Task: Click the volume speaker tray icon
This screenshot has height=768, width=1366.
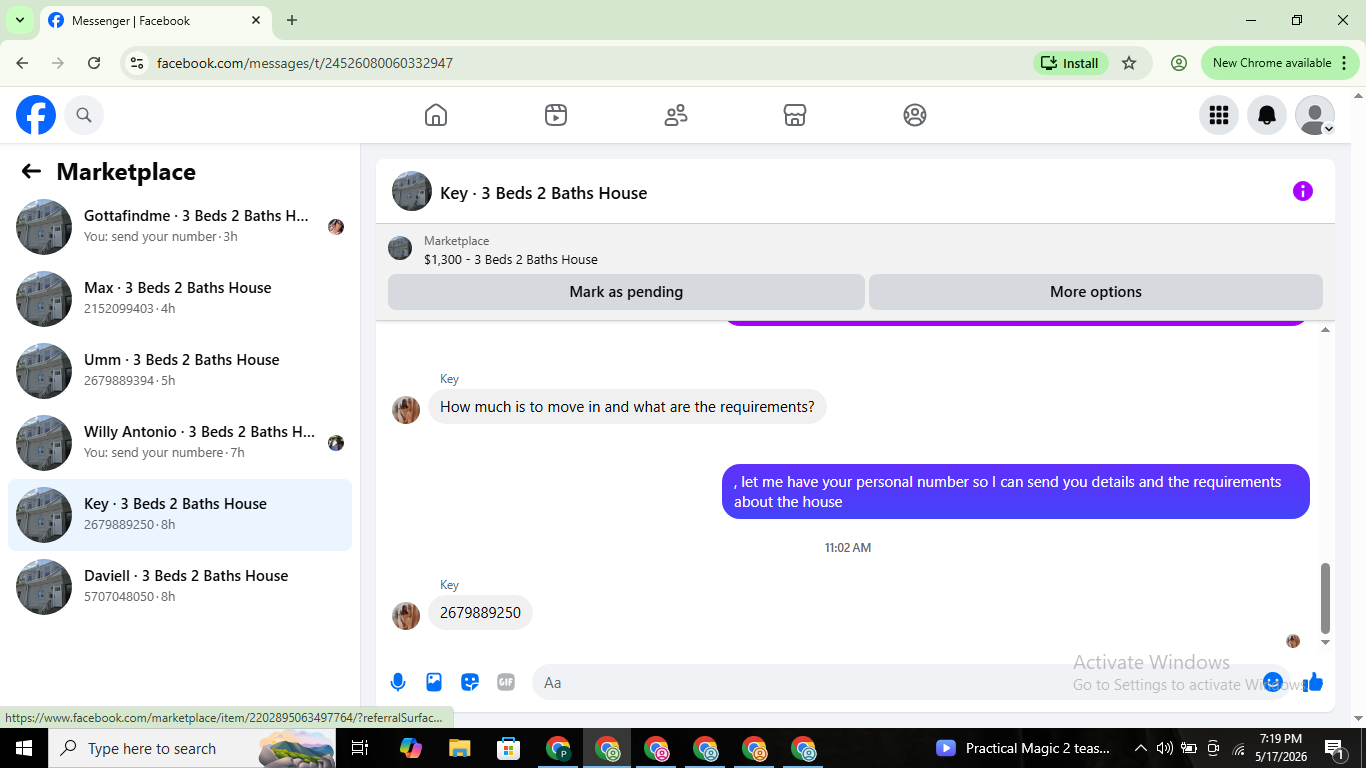Action: [1165, 748]
